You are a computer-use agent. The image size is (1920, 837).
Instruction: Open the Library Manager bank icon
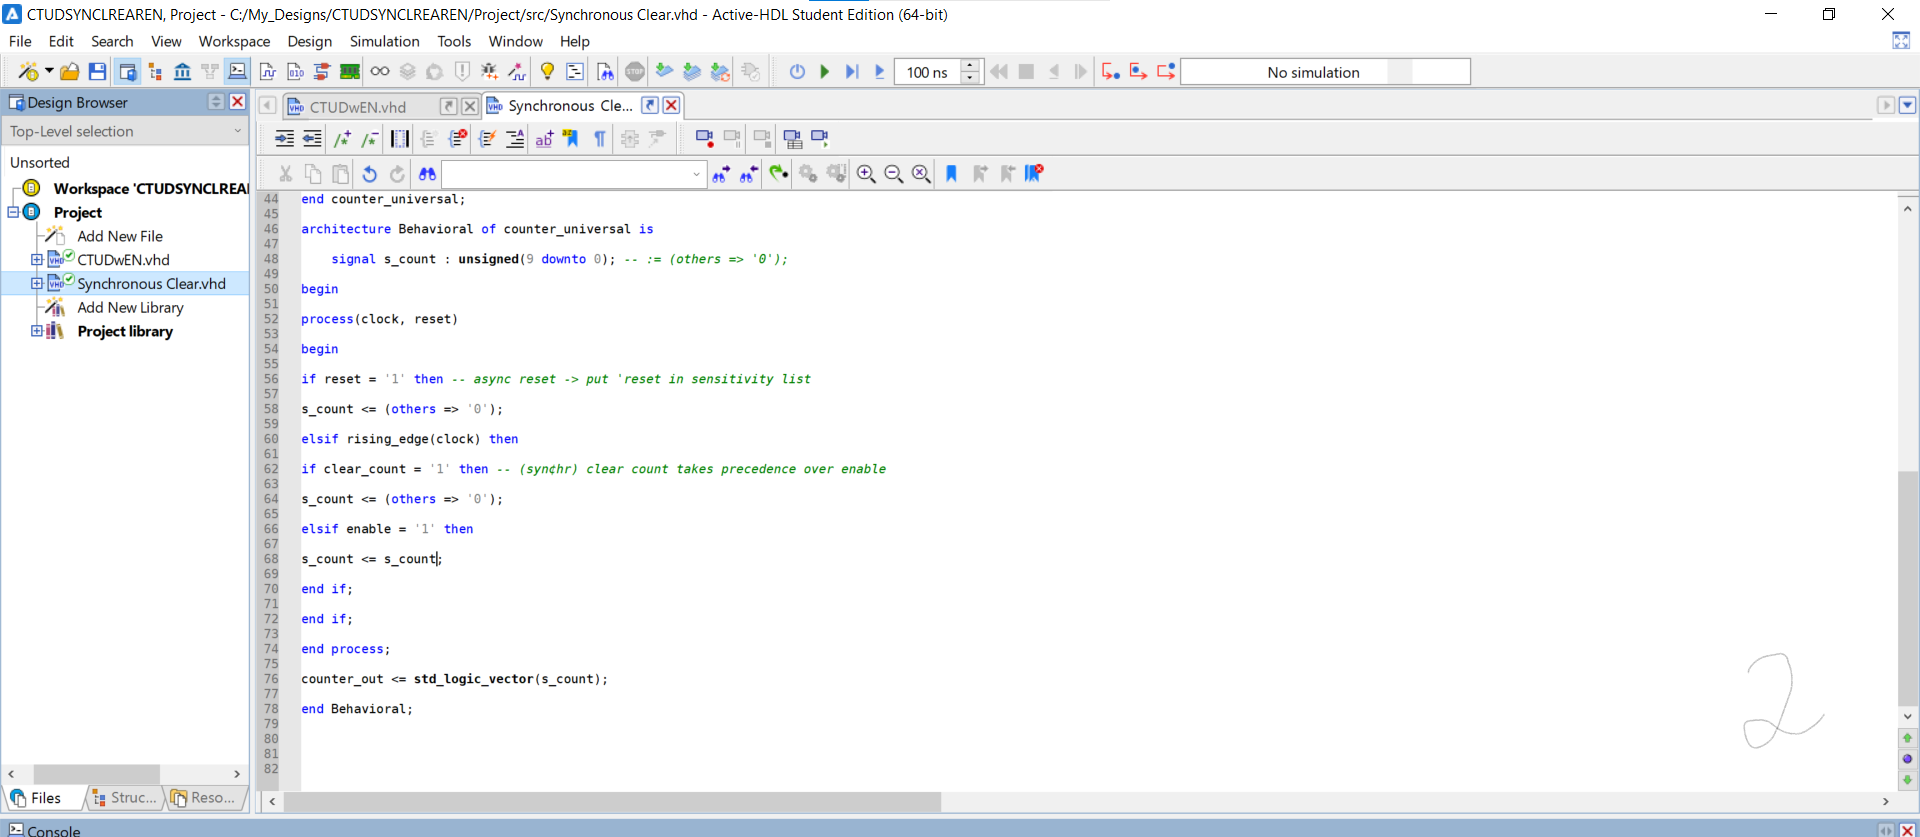click(182, 72)
